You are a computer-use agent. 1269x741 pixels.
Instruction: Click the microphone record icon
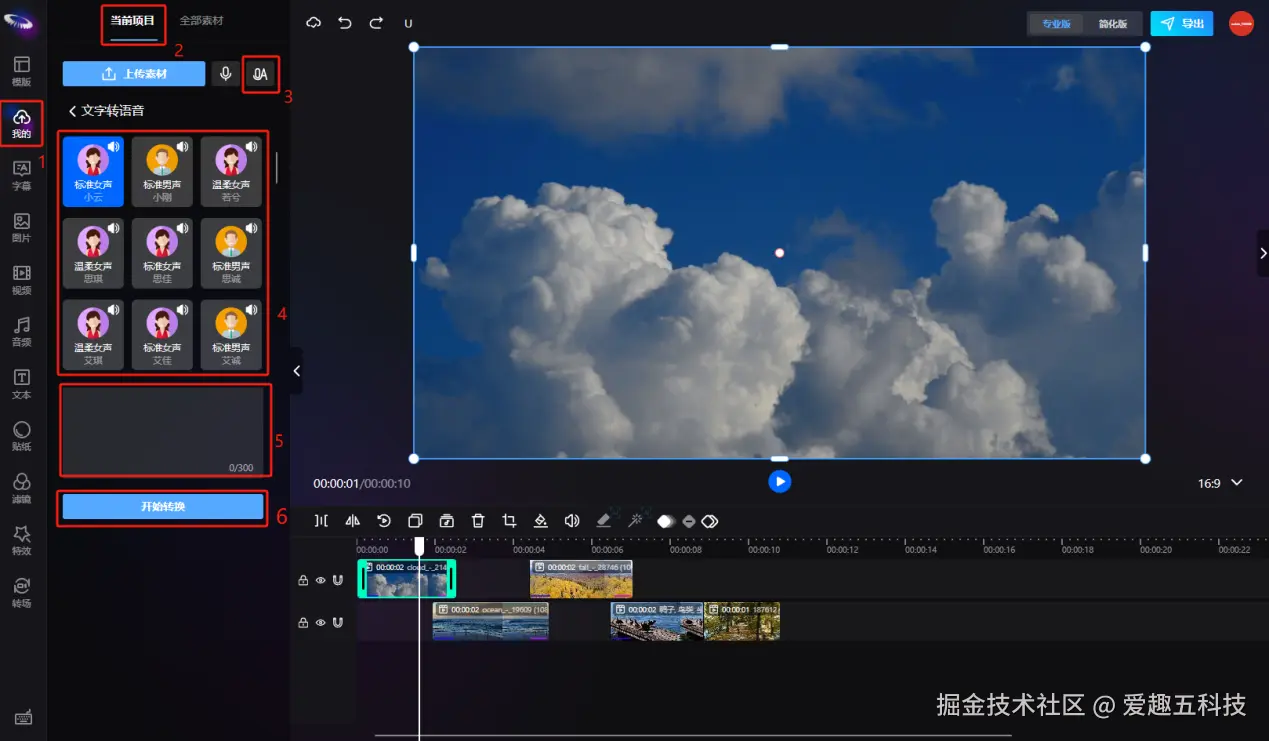tap(226, 74)
